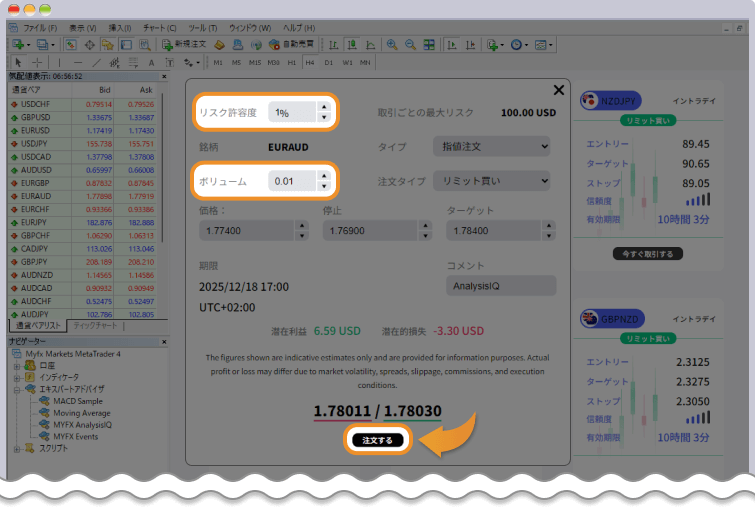Click the 注文する order button

point(379,440)
